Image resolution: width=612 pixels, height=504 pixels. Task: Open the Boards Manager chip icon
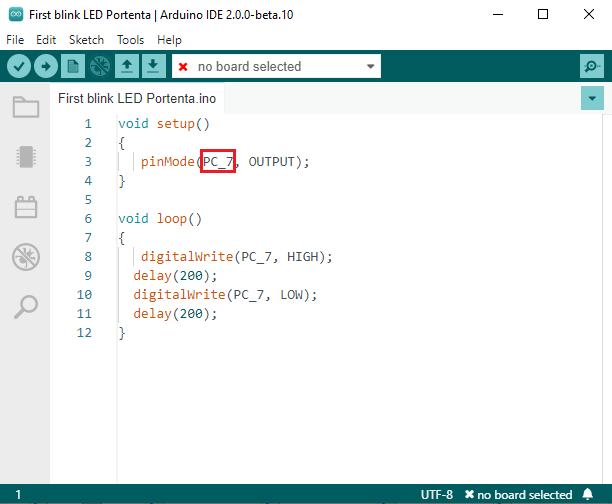pos(26,157)
